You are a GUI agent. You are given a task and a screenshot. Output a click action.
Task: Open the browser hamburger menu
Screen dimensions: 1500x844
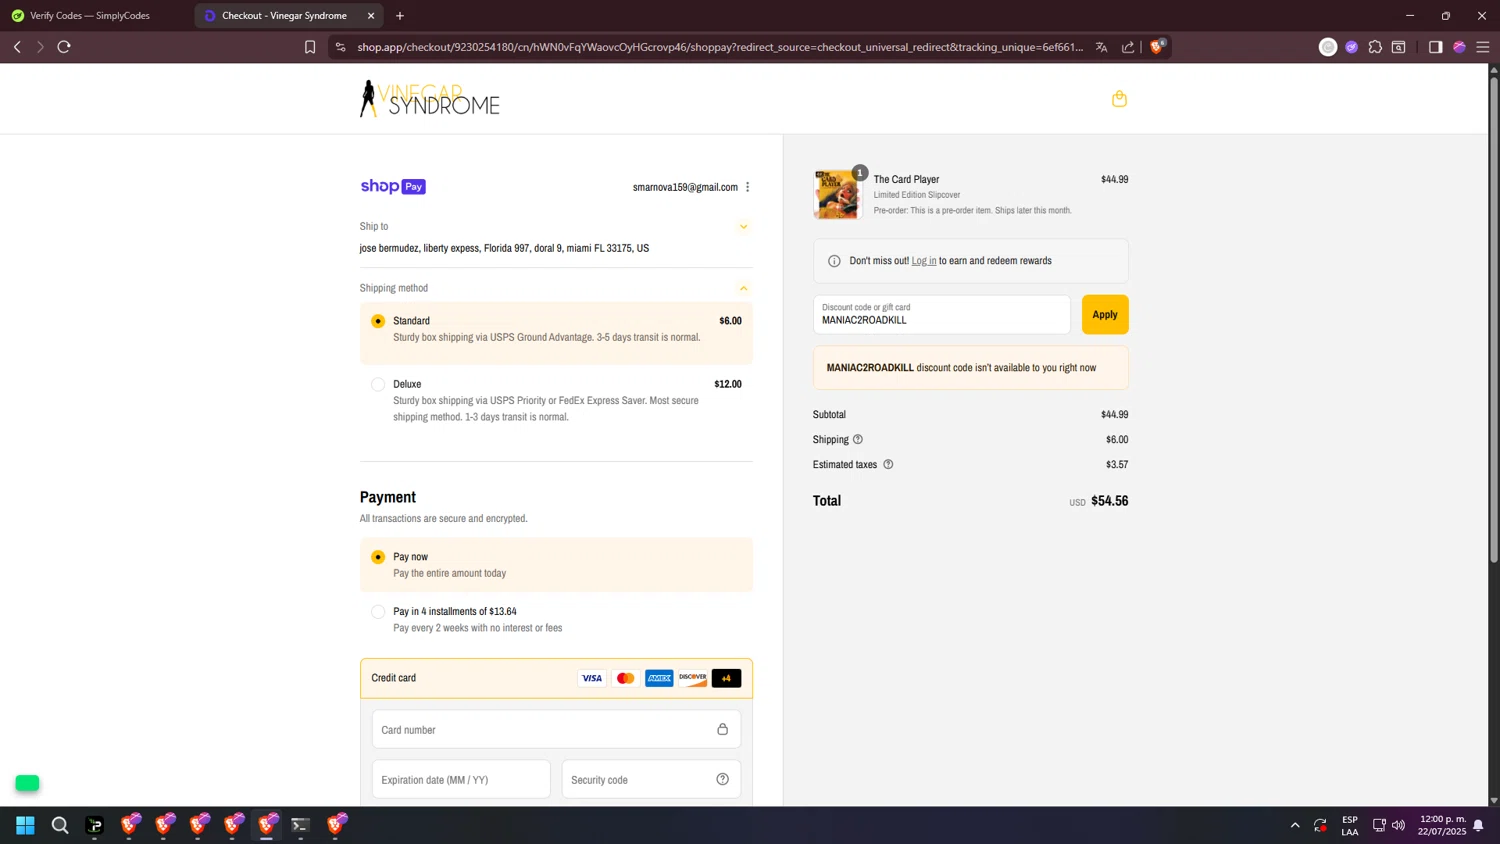pos(1483,47)
